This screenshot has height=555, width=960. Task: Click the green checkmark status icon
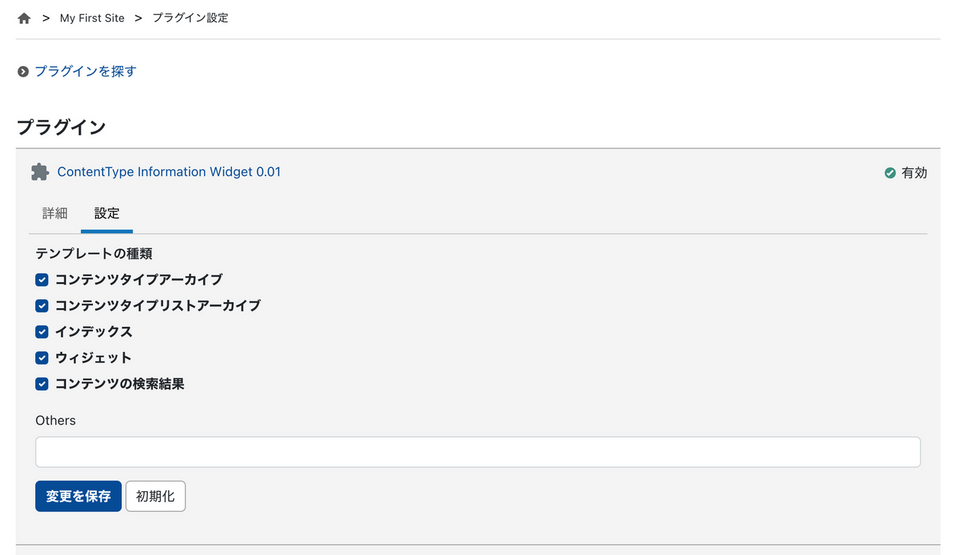pyautogui.click(x=890, y=173)
